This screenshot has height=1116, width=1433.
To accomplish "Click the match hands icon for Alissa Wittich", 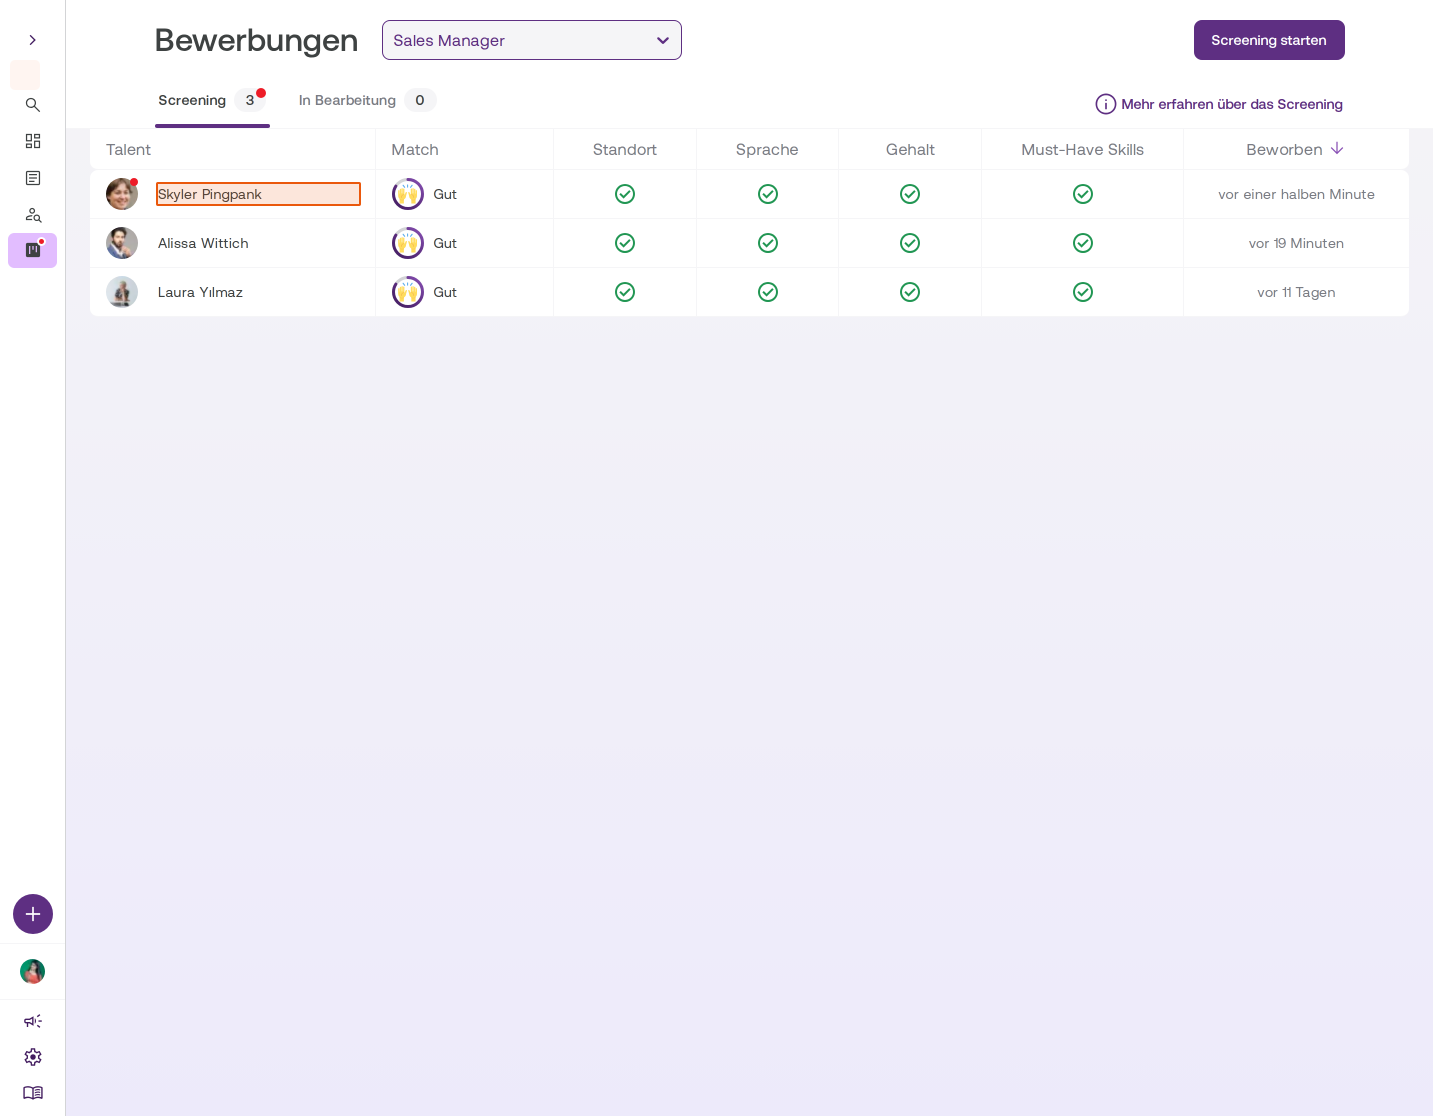I will point(408,243).
